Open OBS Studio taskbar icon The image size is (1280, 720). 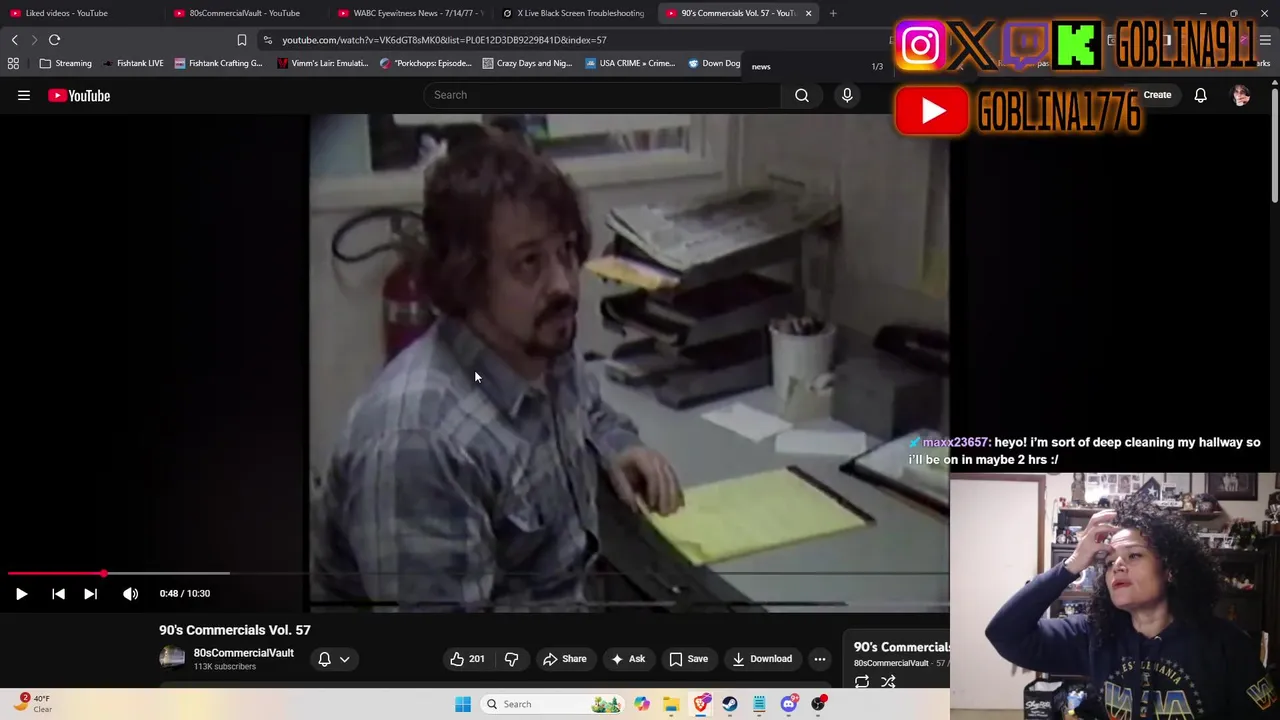pyautogui.click(x=818, y=704)
